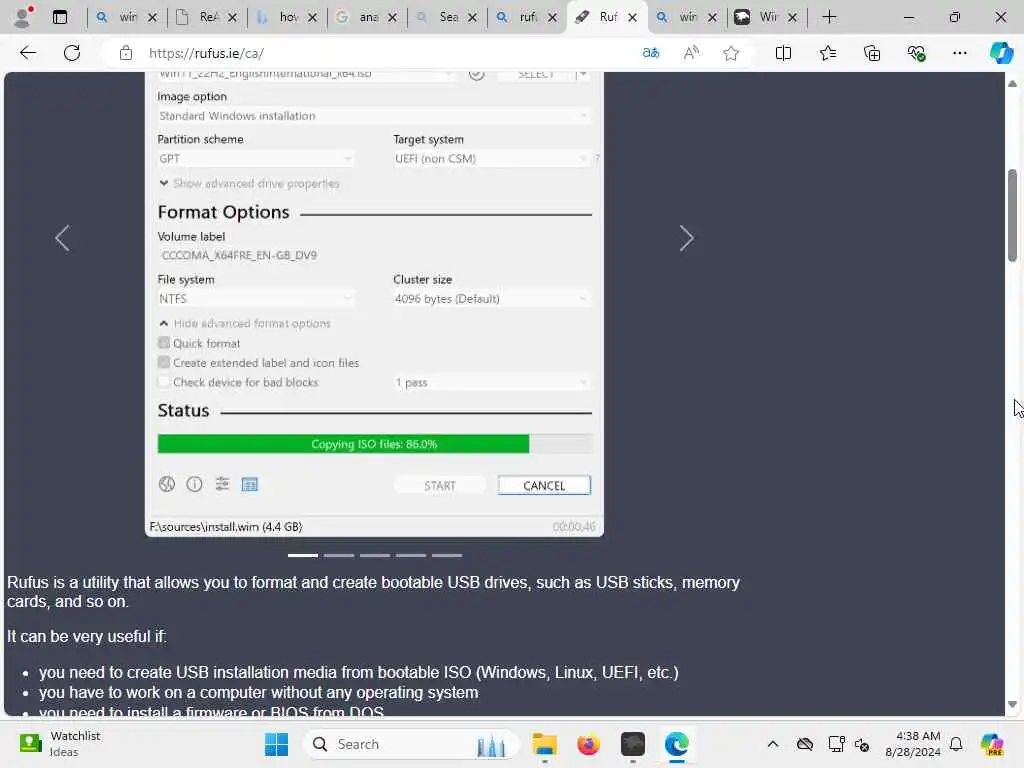Image resolution: width=1024 pixels, height=768 pixels.
Task: Launch Firefox from the taskbar
Action: pyautogui.click(x=588, y=744)
